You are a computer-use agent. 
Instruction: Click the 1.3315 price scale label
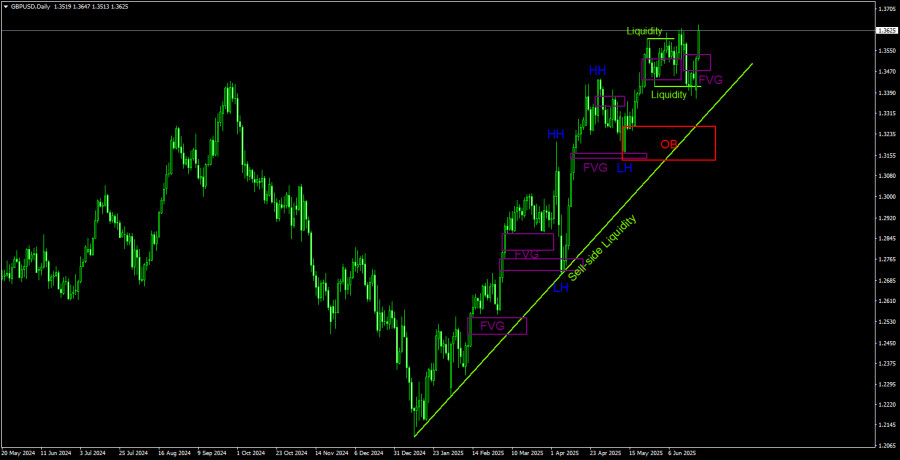click(x=887, y=113)
